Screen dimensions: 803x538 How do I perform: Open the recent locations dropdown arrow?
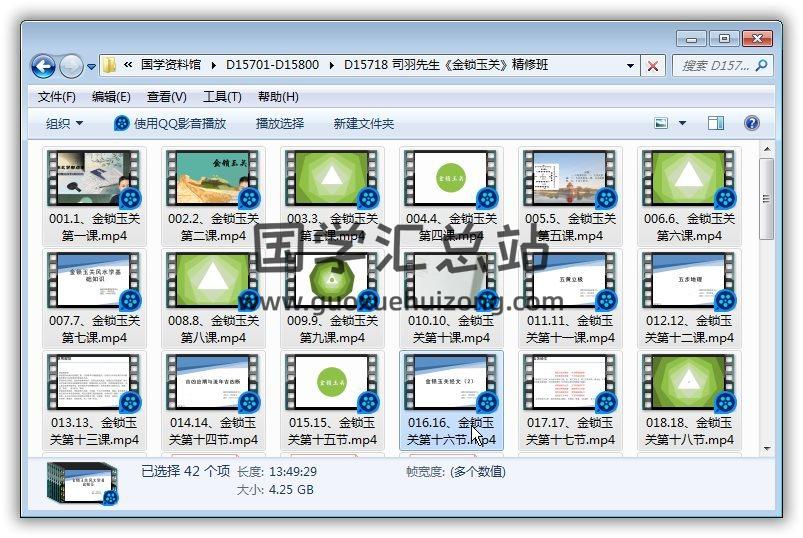click(x=91, y=67)
